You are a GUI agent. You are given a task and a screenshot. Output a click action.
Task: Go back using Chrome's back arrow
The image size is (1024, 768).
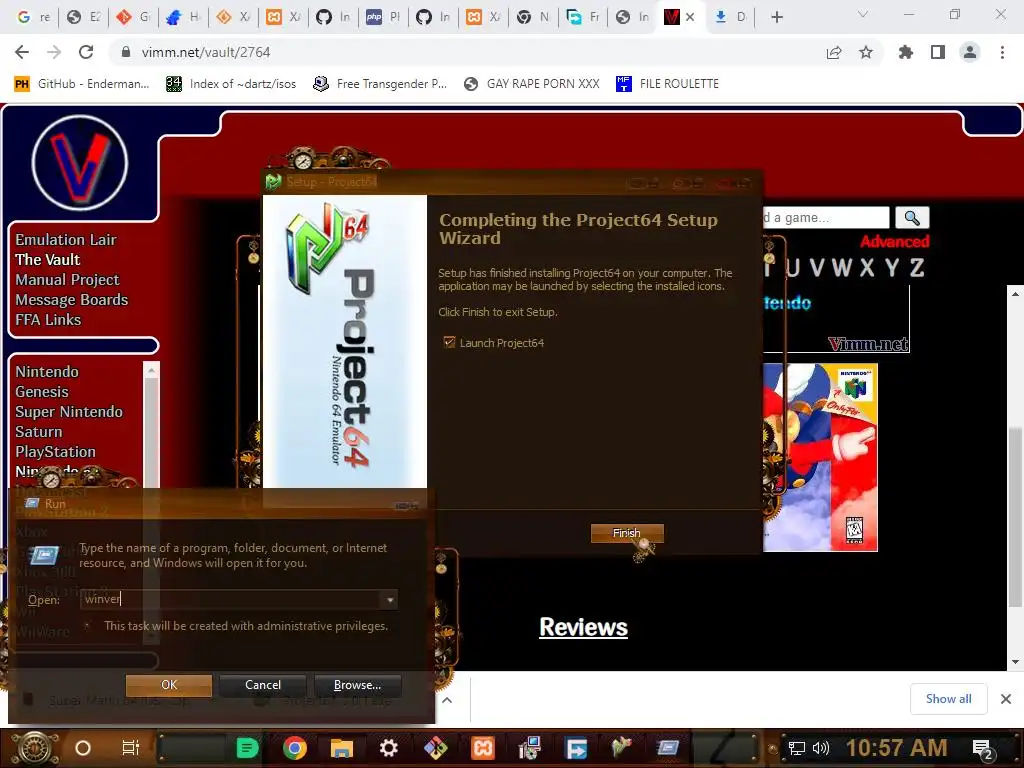(x=22, y=52)
